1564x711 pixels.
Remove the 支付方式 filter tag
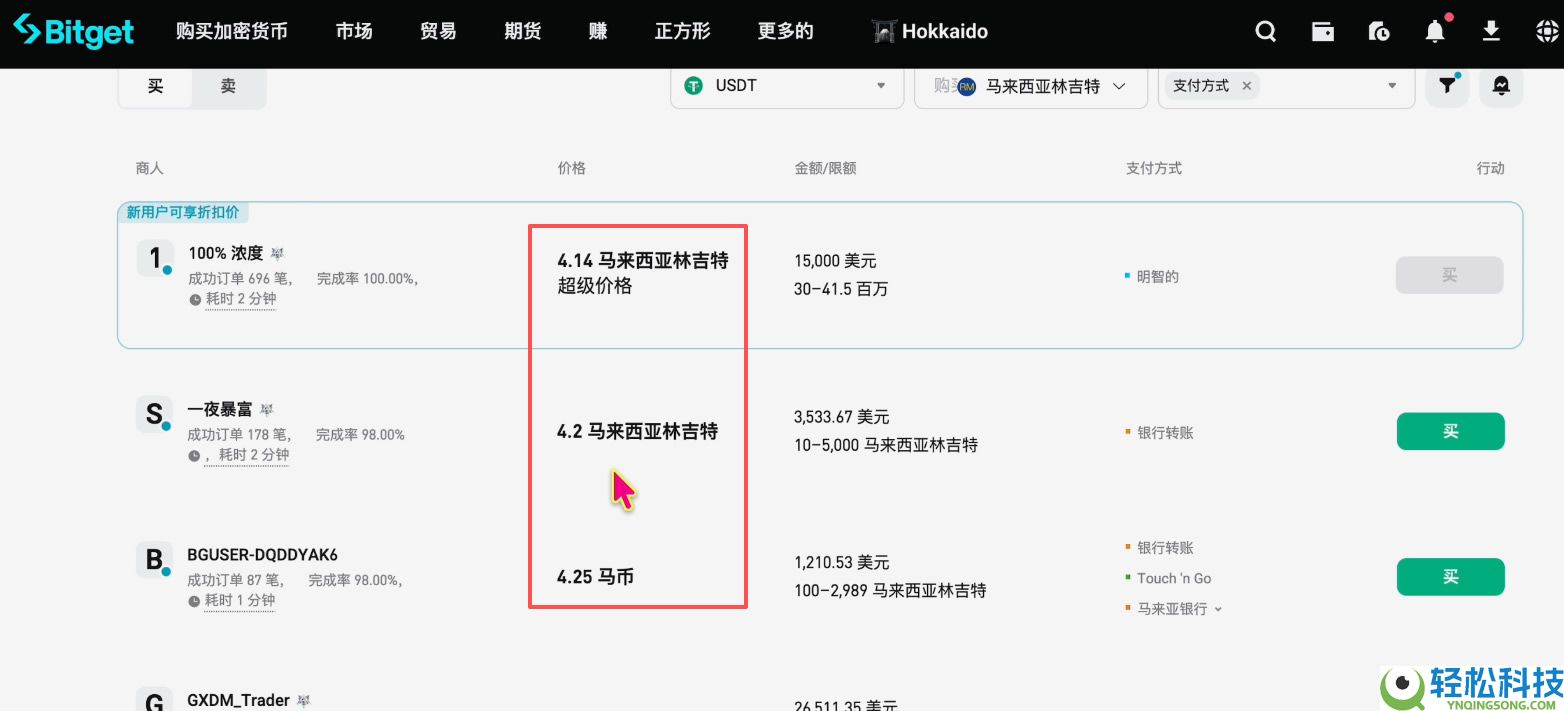pyautogui.click(x=1247, y=86)
